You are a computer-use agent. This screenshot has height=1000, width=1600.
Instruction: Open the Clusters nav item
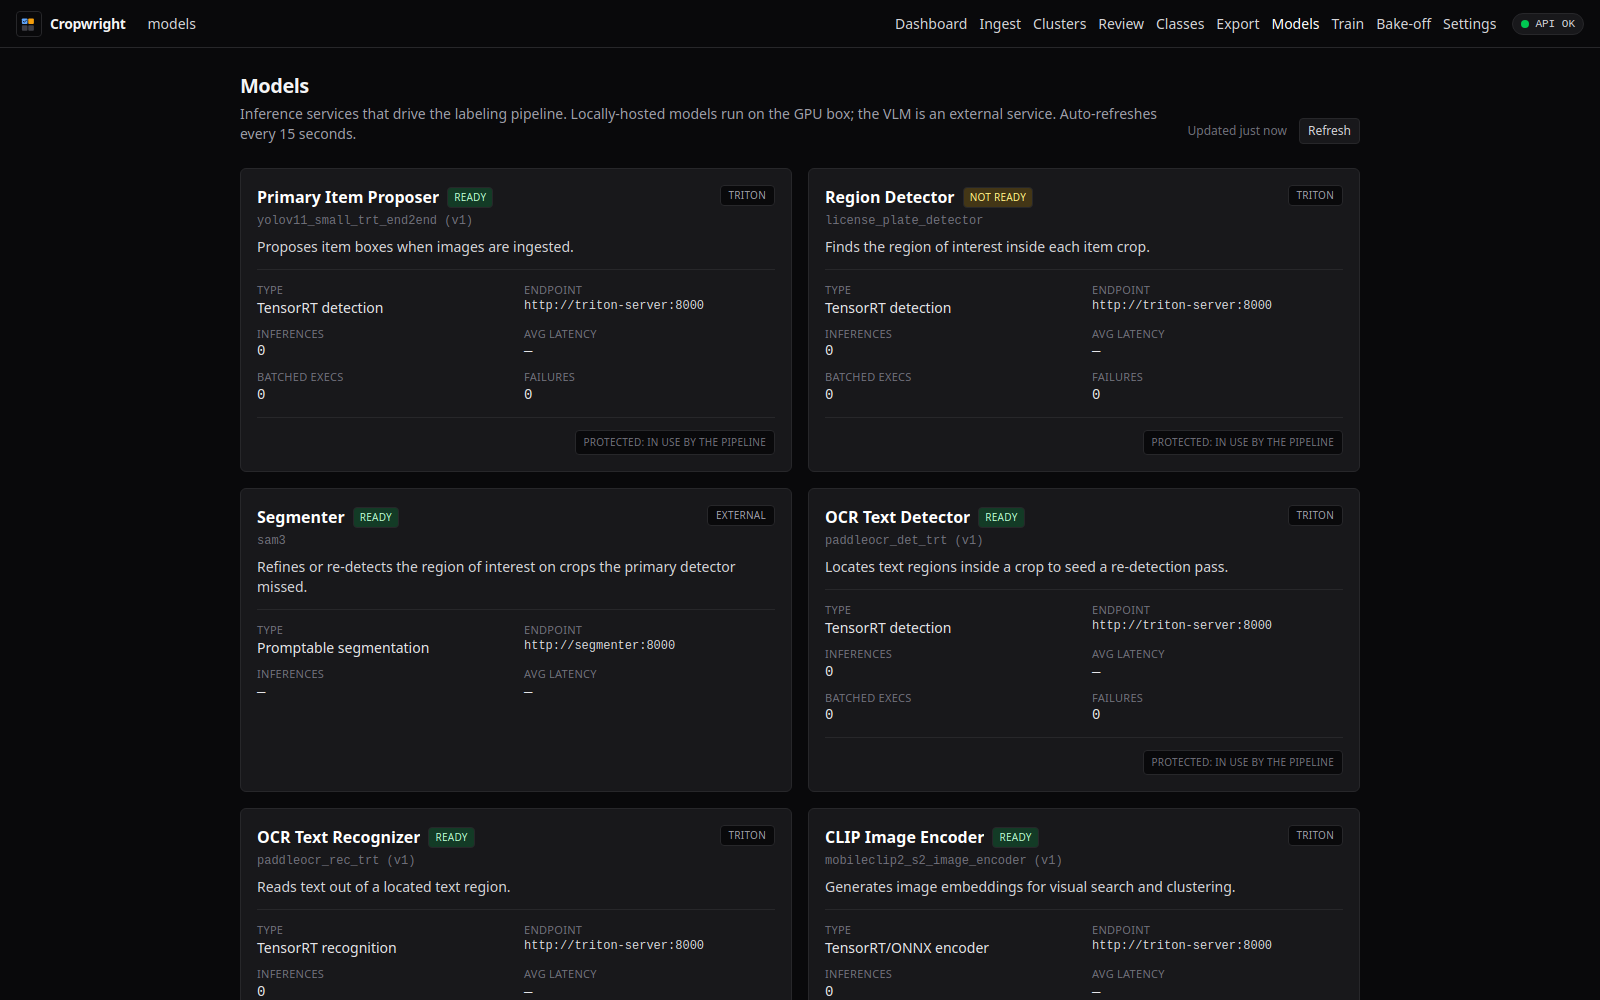tap(1059, 24)
